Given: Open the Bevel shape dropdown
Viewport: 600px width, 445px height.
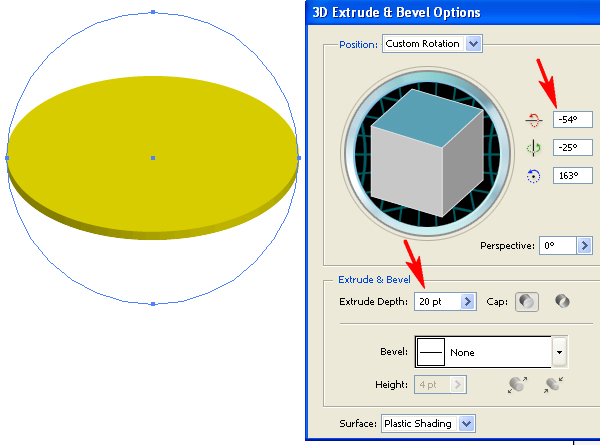Looking at the screenshot, I should point(559,352).
